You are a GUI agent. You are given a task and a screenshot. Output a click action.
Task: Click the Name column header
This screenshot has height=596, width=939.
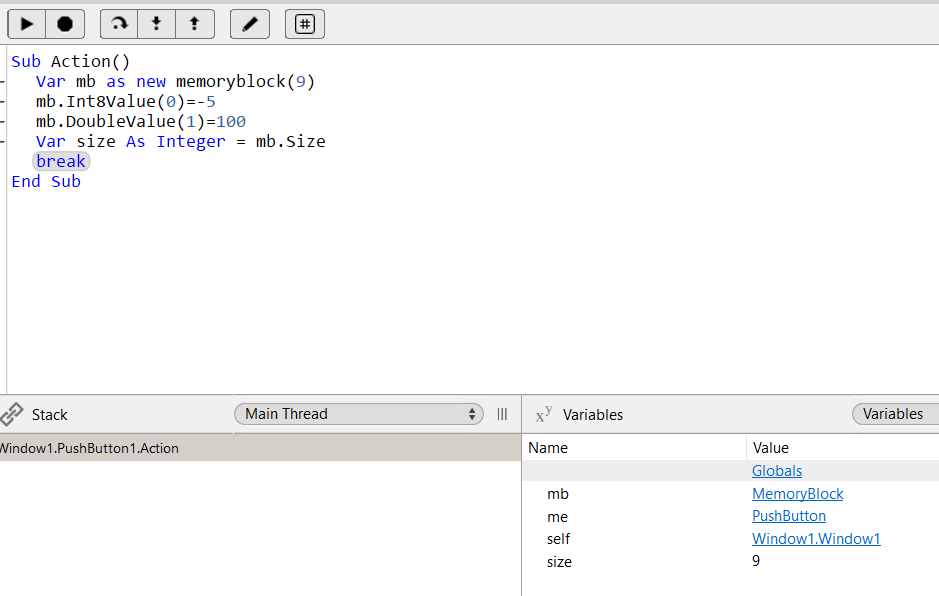coord(548,448)
